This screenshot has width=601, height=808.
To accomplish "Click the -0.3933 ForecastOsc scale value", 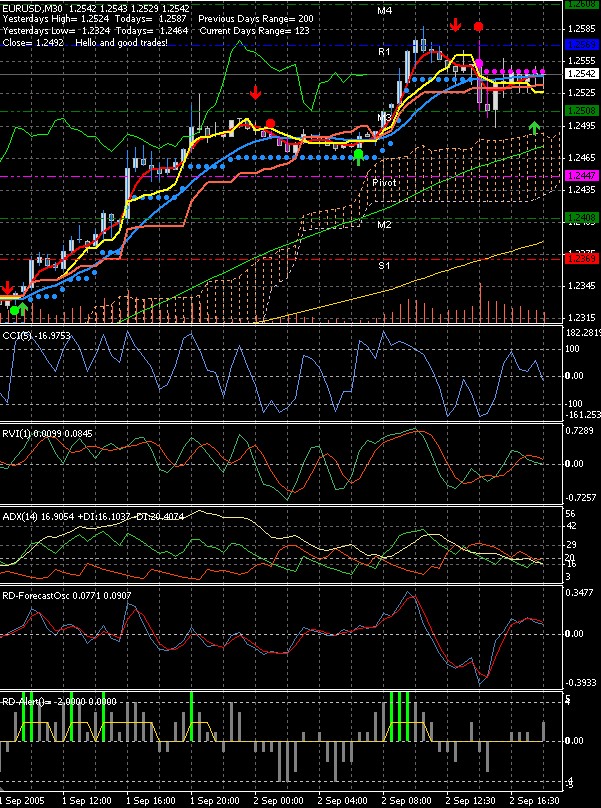I will pyautogui.click(x=582, y=682).
